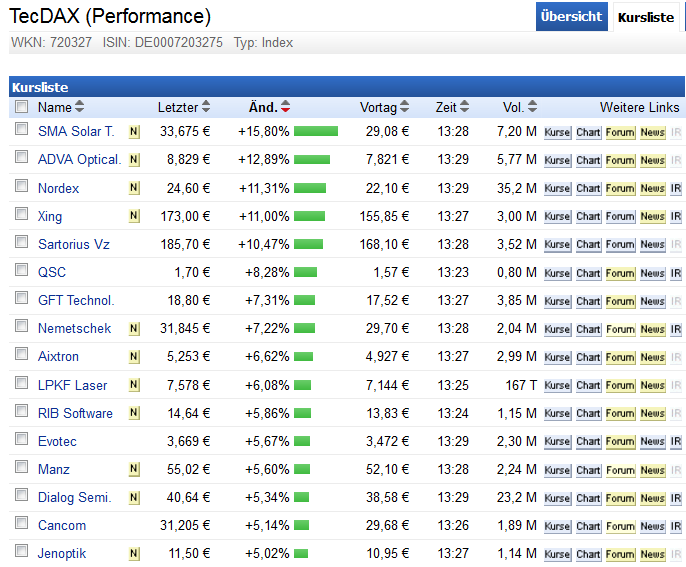Open the Chart button for Sartorius Vz
This screenshot has width=686, height=567.
click(x=588, y=245)
